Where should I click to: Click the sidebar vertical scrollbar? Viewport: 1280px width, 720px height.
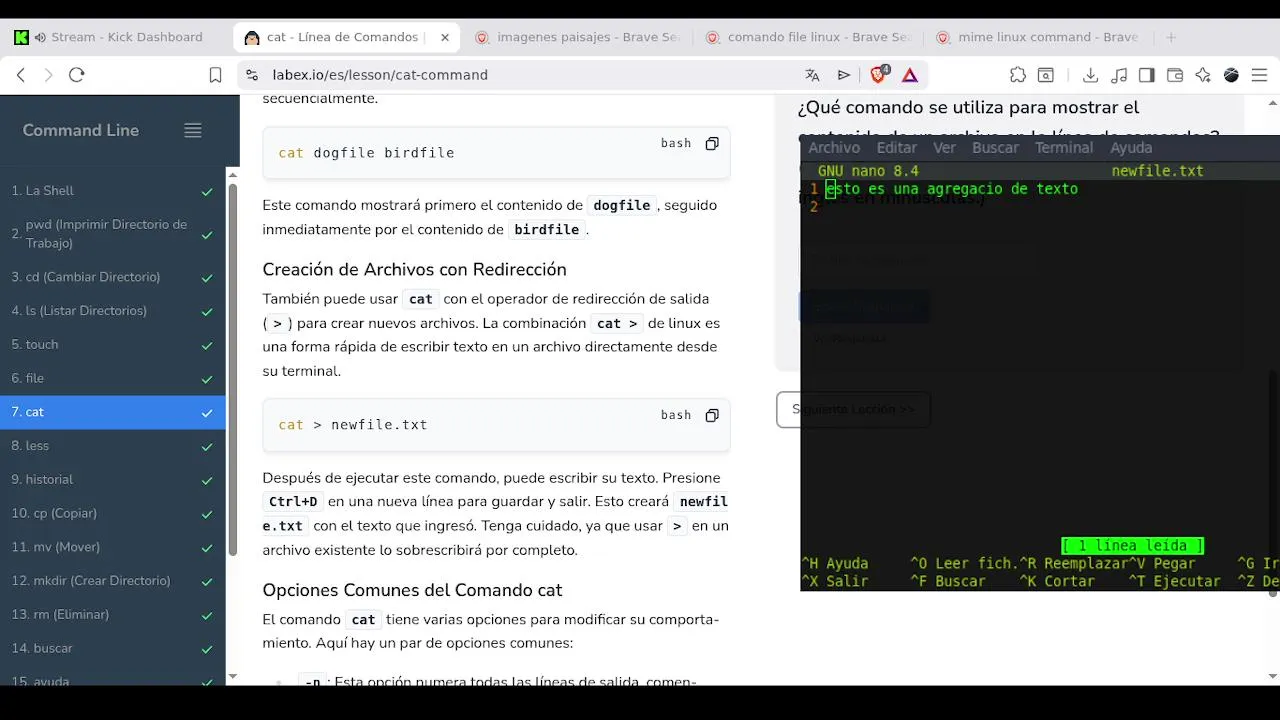coord(233,370)
